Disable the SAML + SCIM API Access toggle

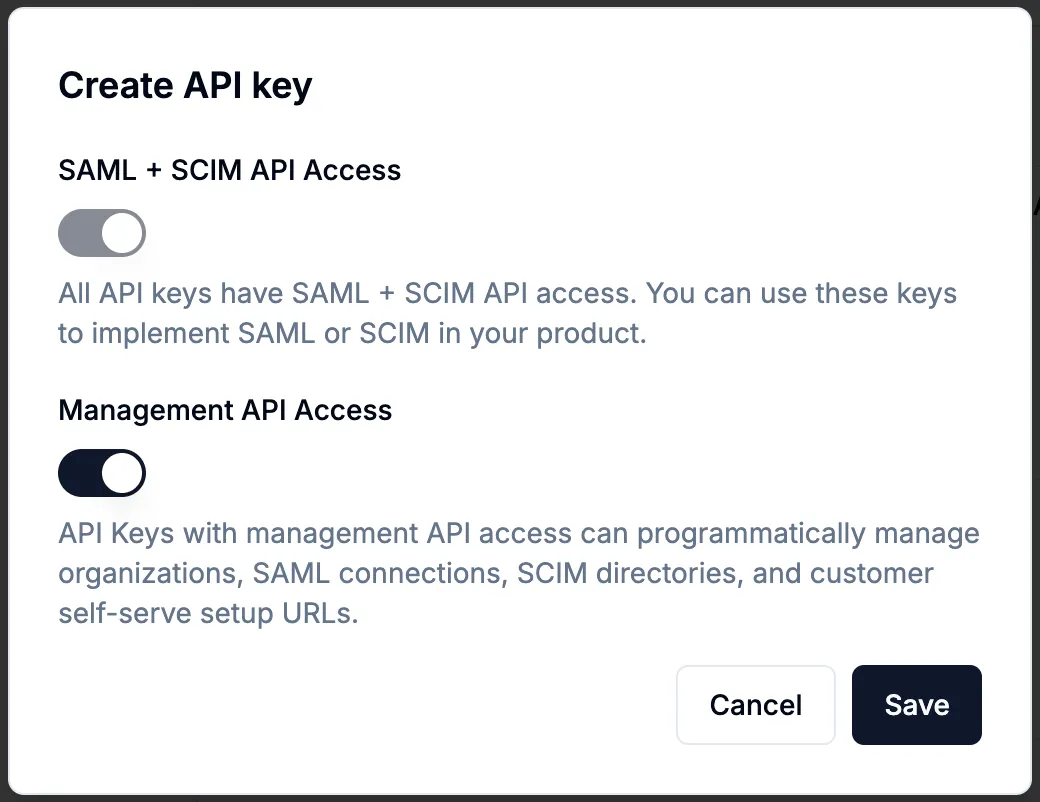click(102, 232)
